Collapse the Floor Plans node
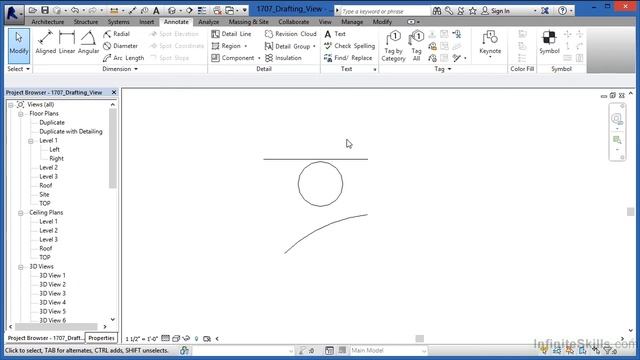This screenshot has height=360, width=640. click(x=21, y=114)
